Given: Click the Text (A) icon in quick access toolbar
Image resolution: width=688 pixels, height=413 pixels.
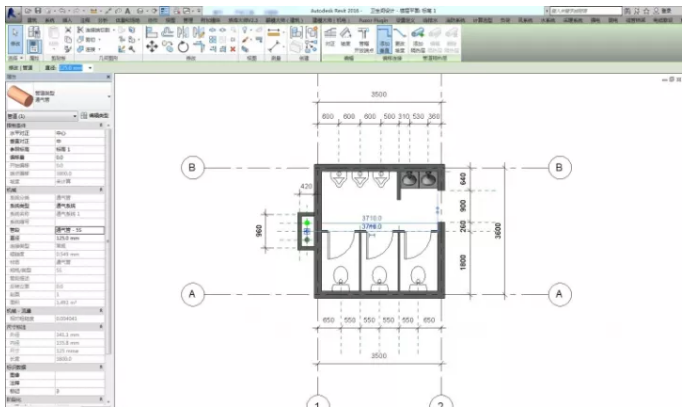Looking at the screenshot, I should (x=128, y=11).
